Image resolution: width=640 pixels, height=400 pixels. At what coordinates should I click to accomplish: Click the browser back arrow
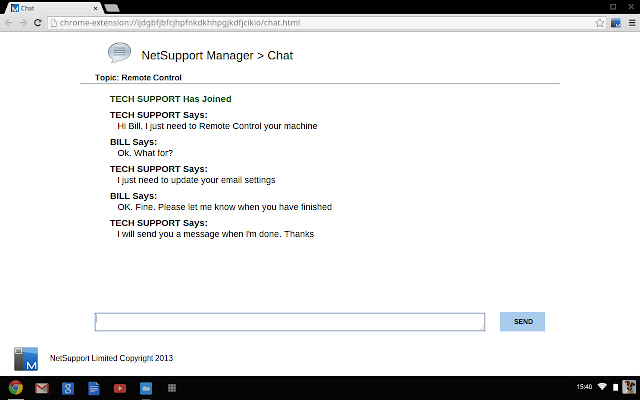[9, 23]
